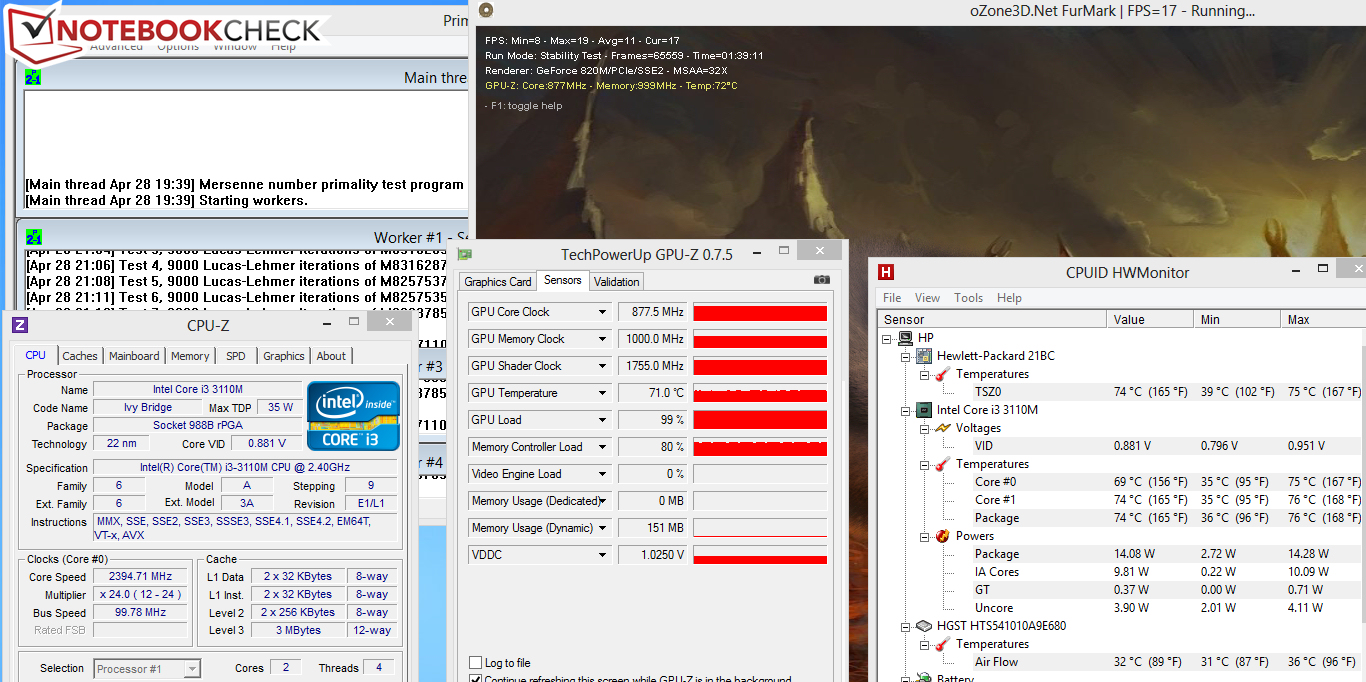1366x682 pixels.
Task: Open the Validation tab in GPU-Z
Action: tap(616, 282)
